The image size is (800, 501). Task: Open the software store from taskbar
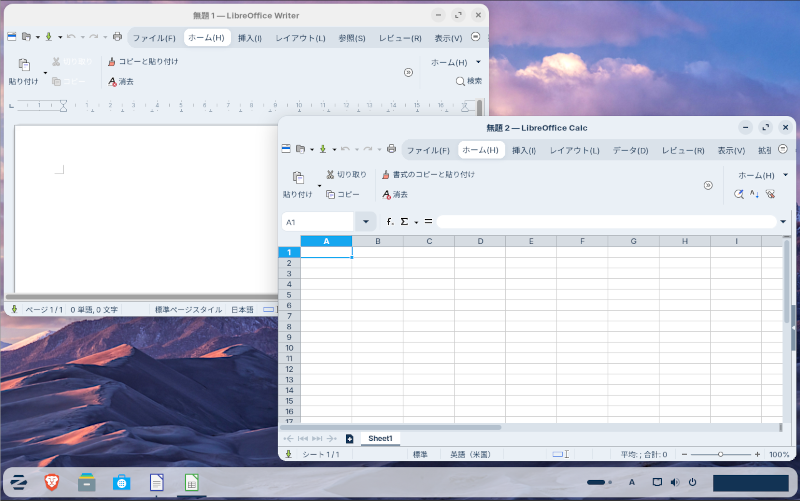121,482
